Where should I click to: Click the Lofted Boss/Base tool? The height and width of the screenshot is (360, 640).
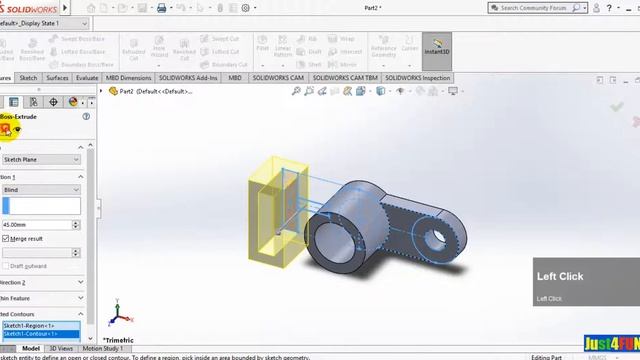tap(78, 52)
